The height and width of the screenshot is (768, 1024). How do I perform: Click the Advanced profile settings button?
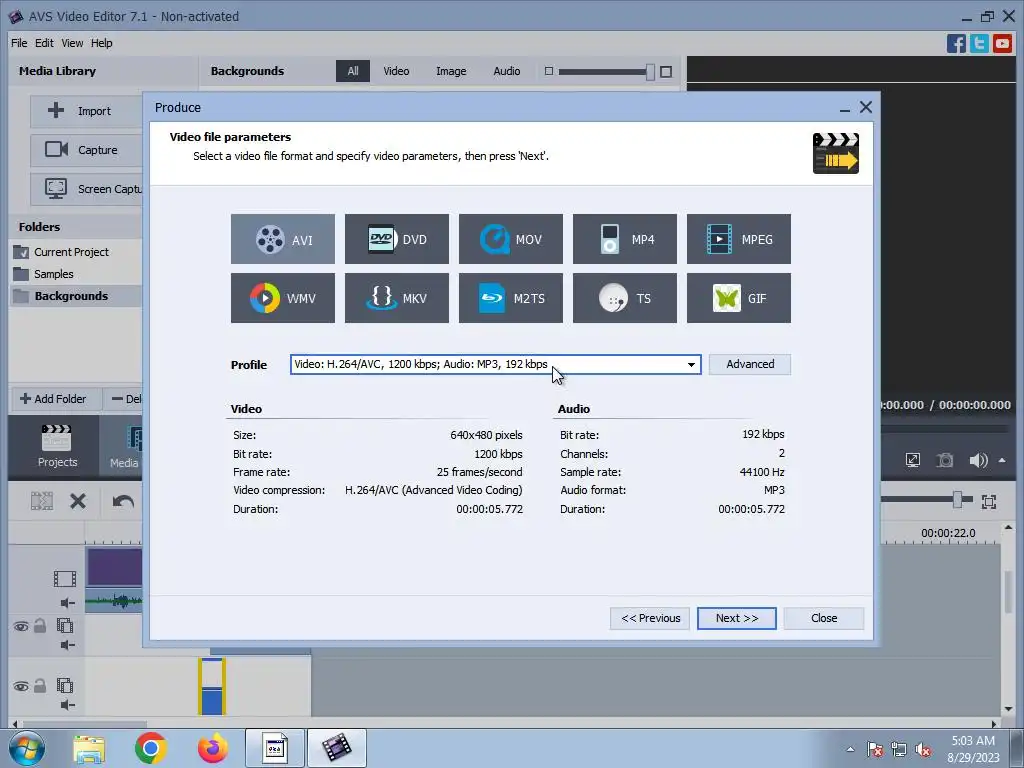click(750, 364)
